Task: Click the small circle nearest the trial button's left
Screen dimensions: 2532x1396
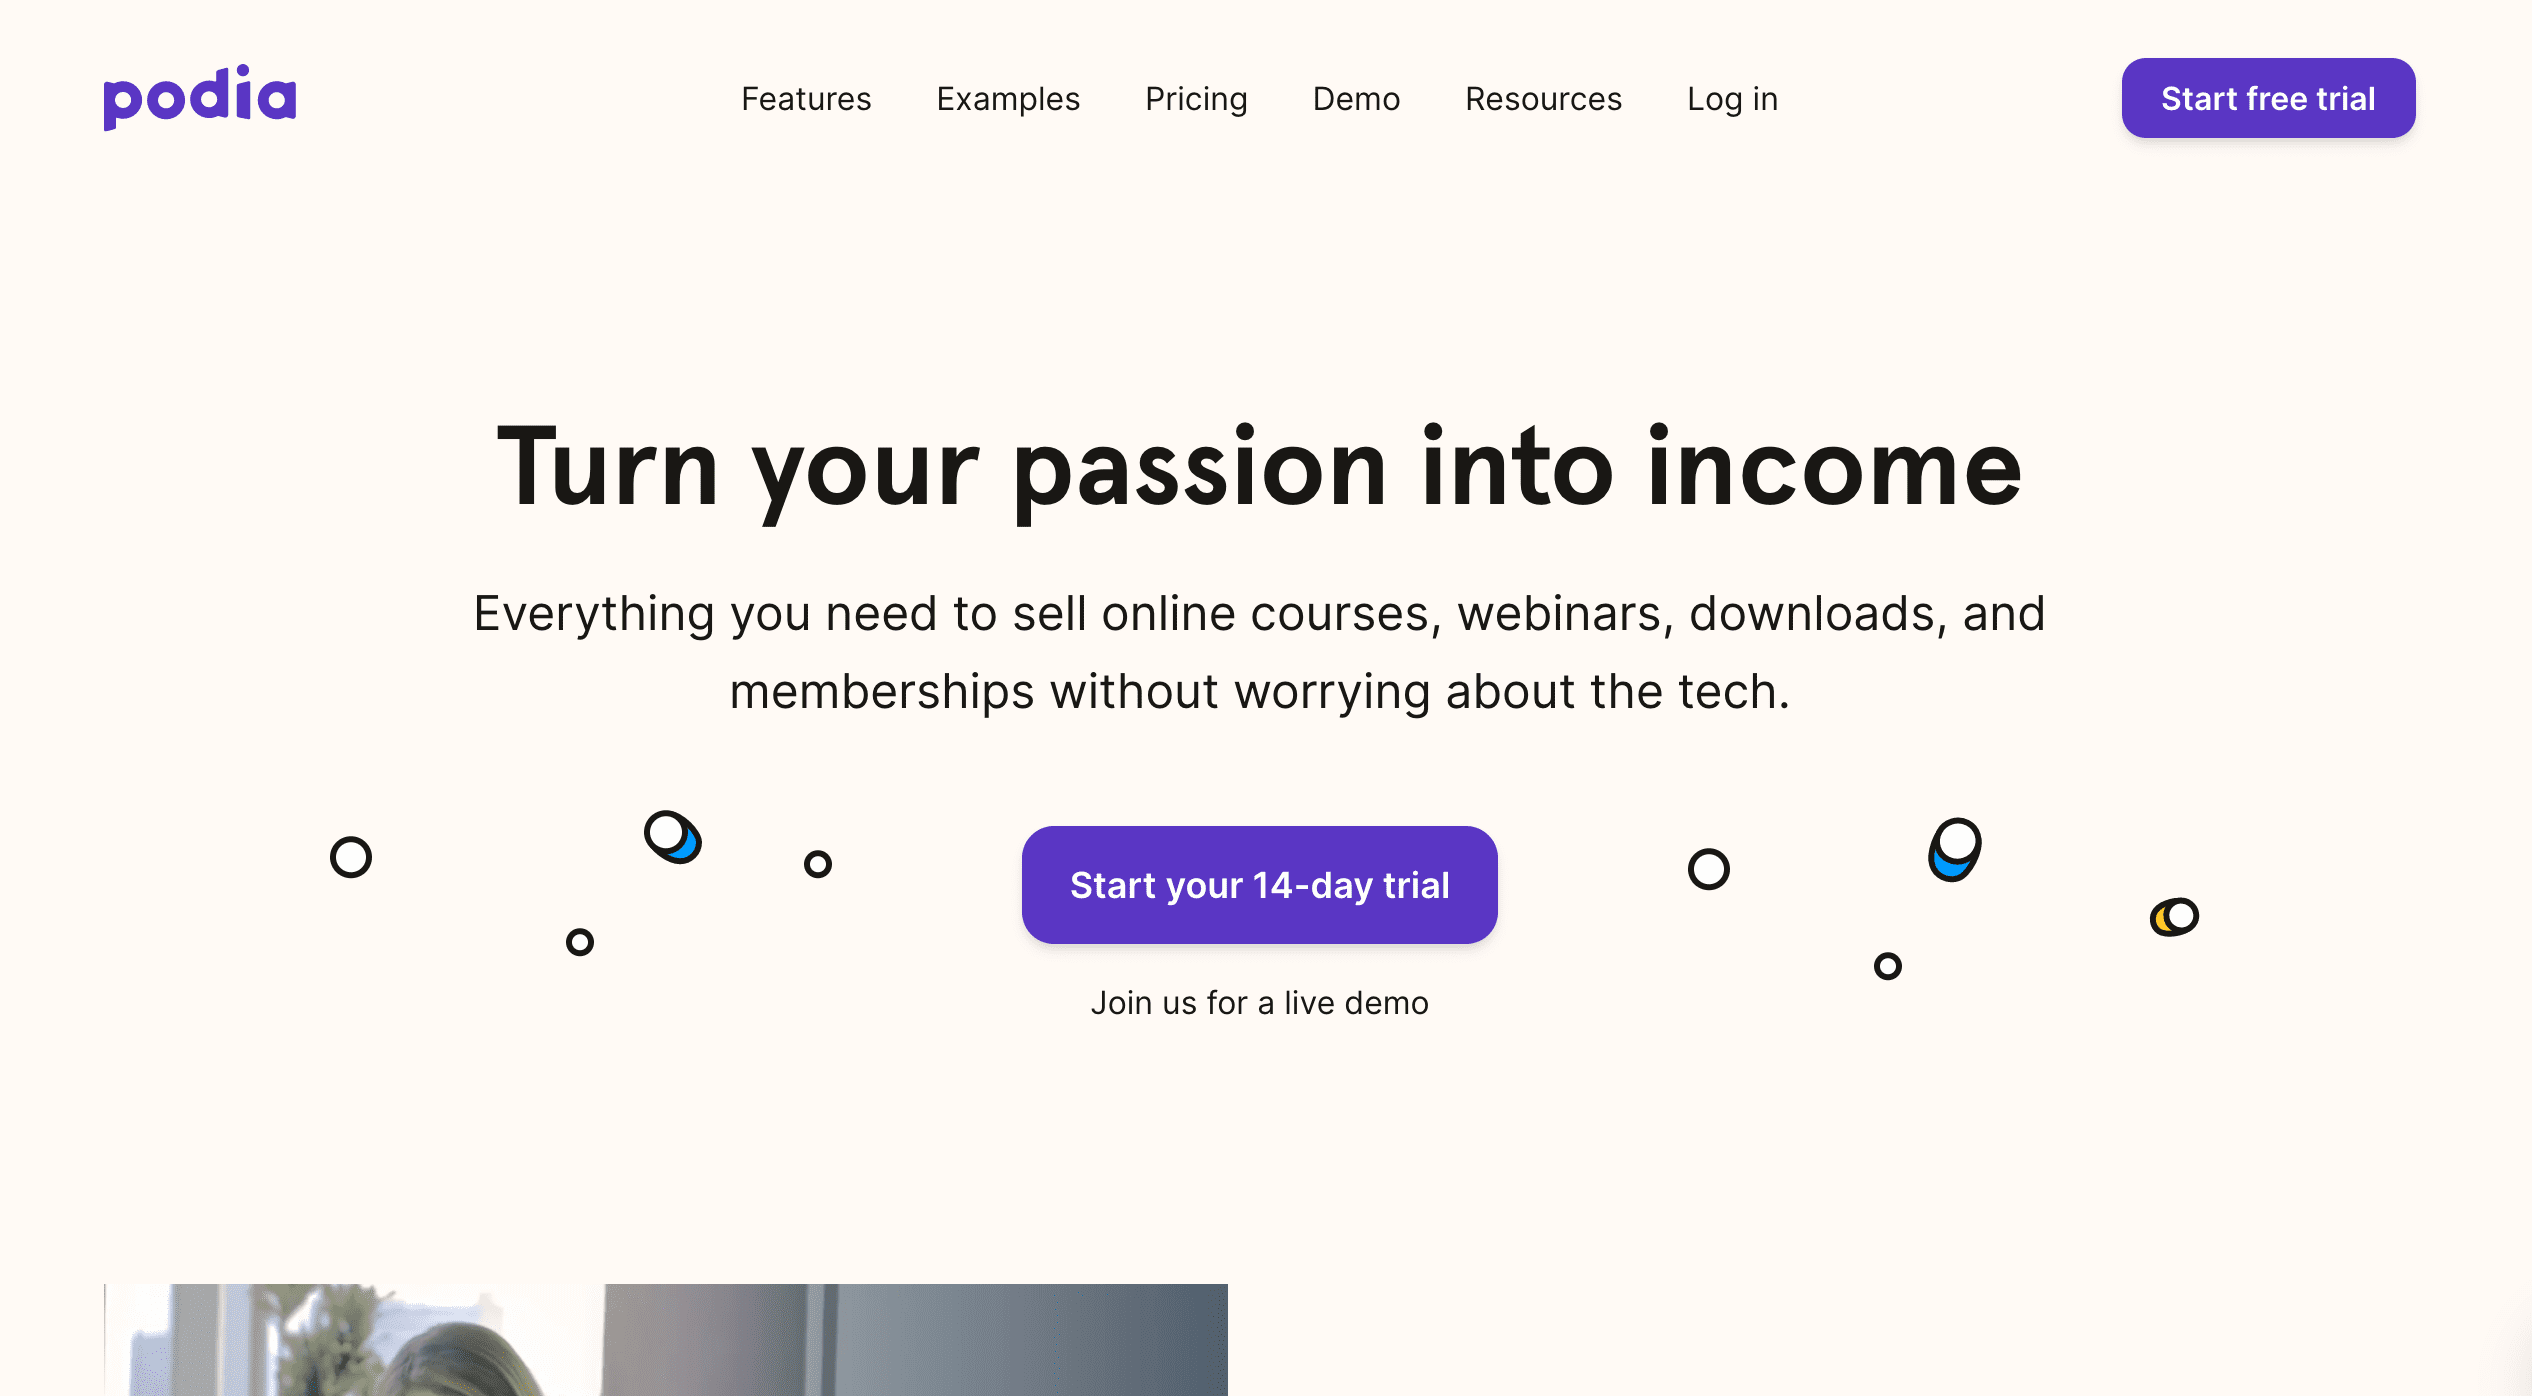Action: click(818, 864)
